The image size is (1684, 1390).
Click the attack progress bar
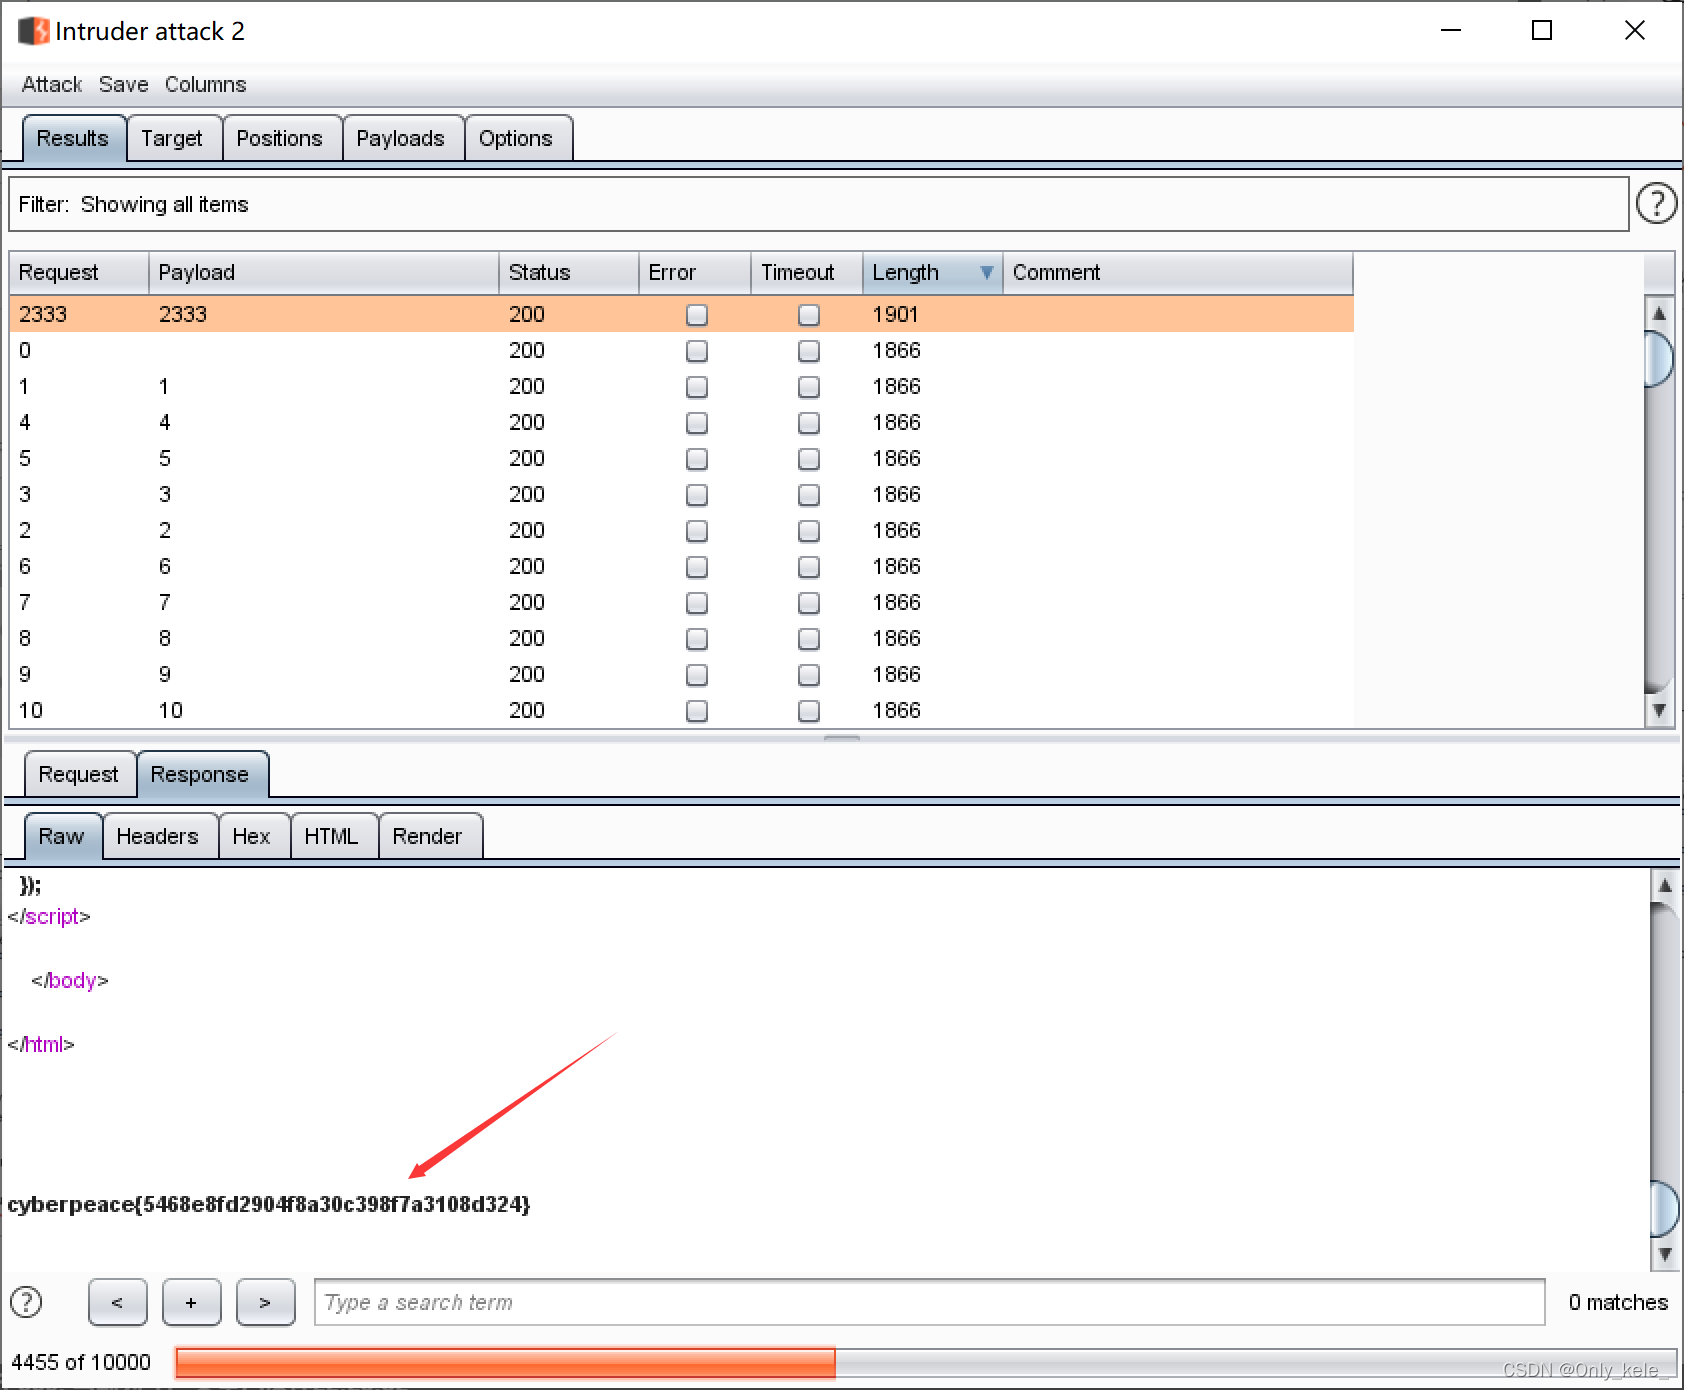pos(925,1363)
